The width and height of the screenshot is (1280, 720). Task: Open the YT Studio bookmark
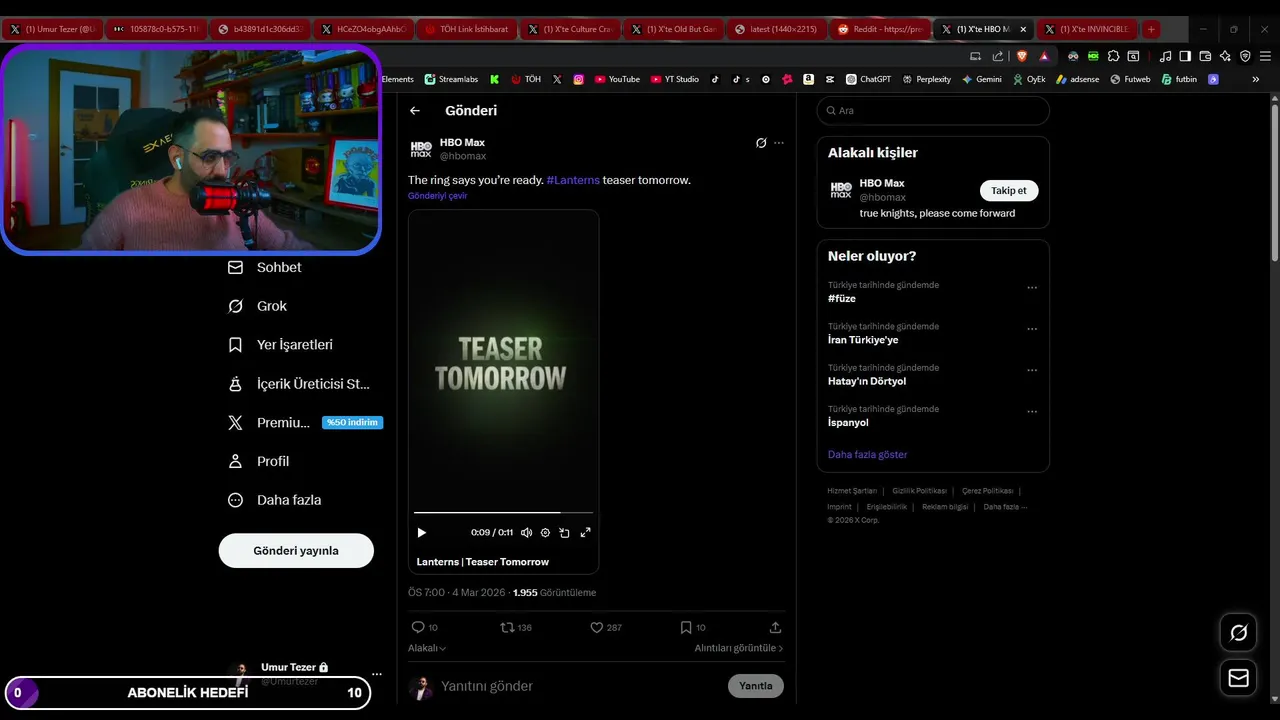coord(675,79)
